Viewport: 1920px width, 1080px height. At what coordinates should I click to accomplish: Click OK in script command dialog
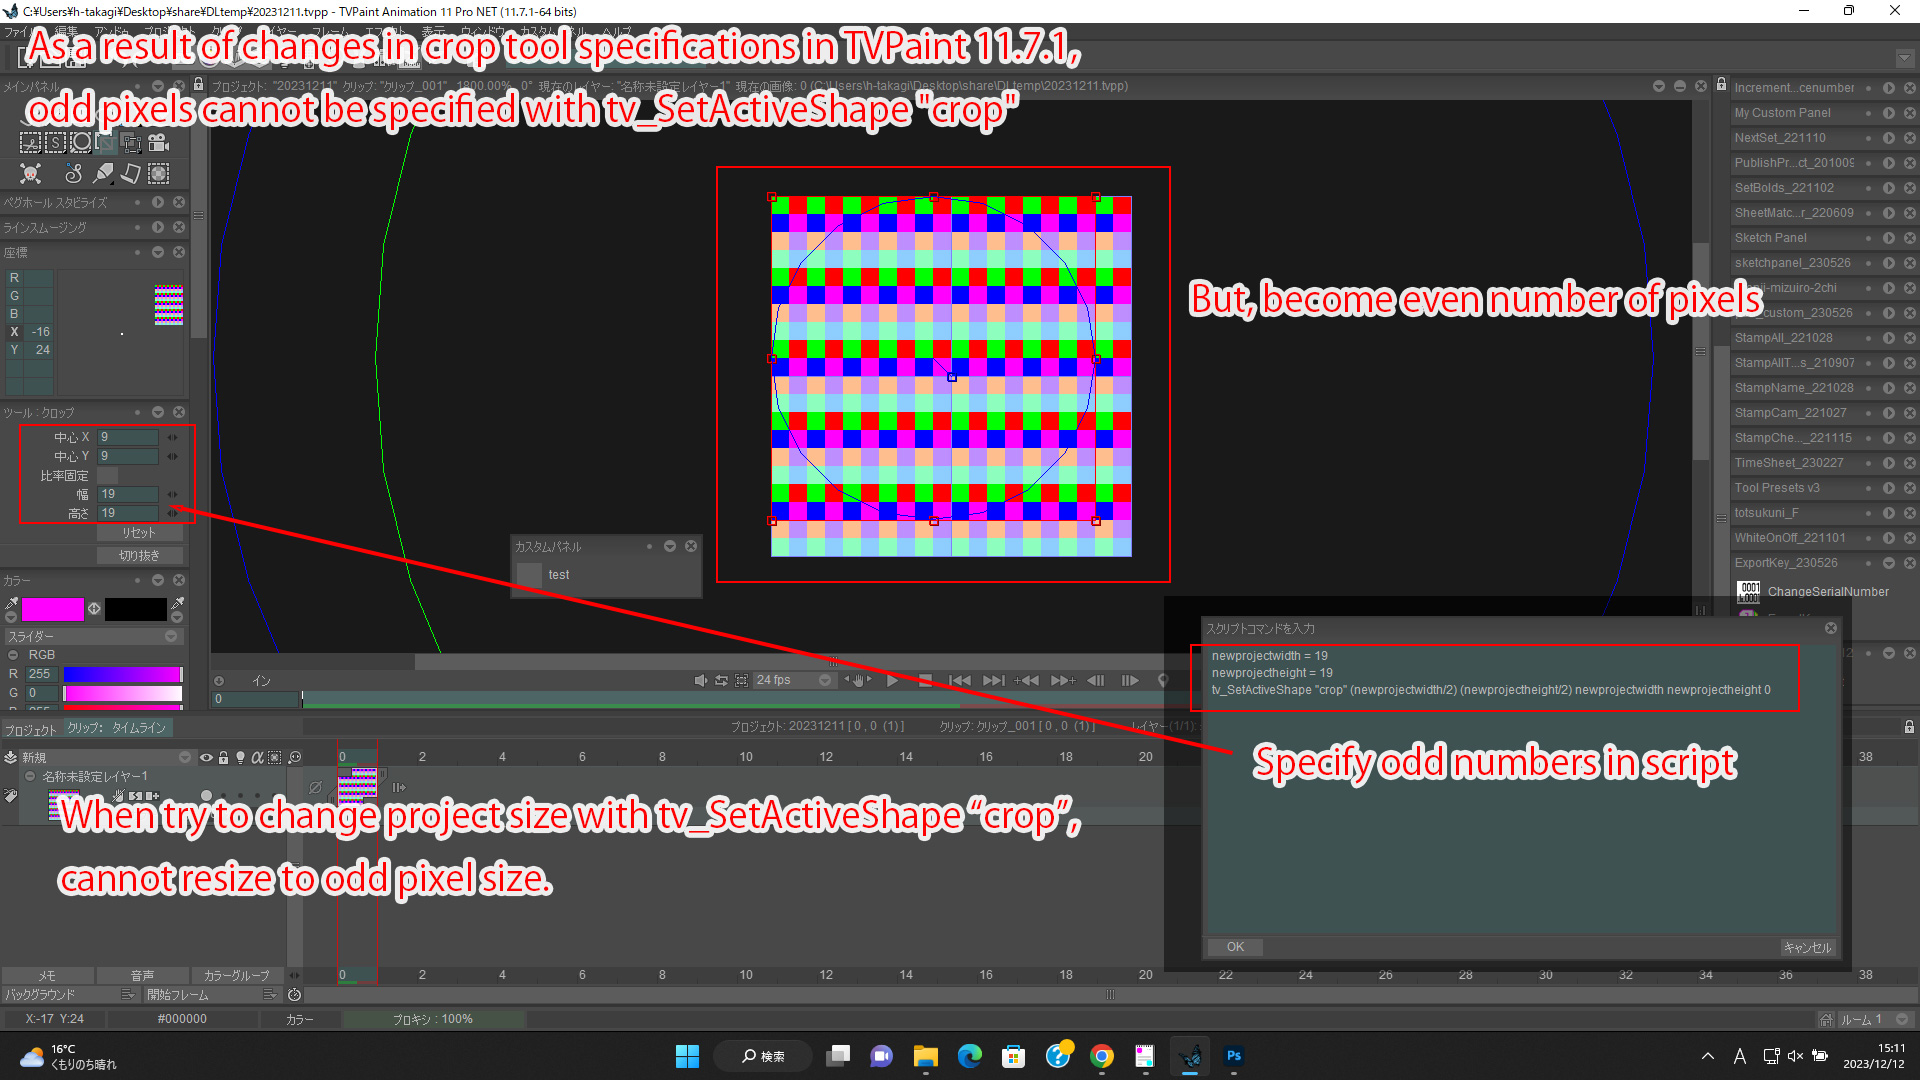coord(1235,947)
